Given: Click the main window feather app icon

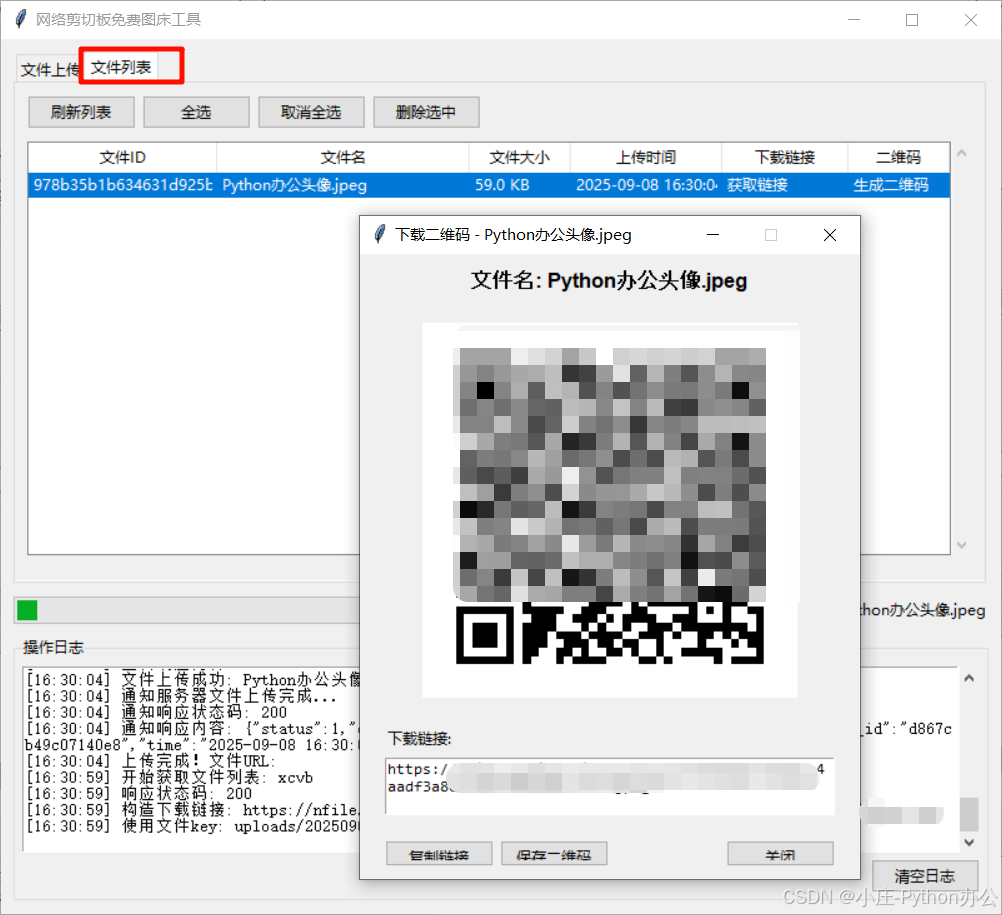Looking at the screenshot, I should (x=21, y=19).
